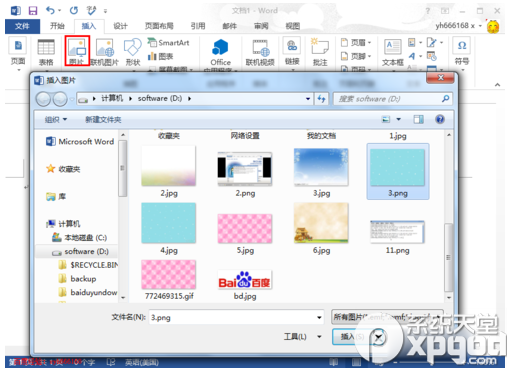Select Local Disk (C:) in the tree

pyautogui.click(x=80, y=238)
